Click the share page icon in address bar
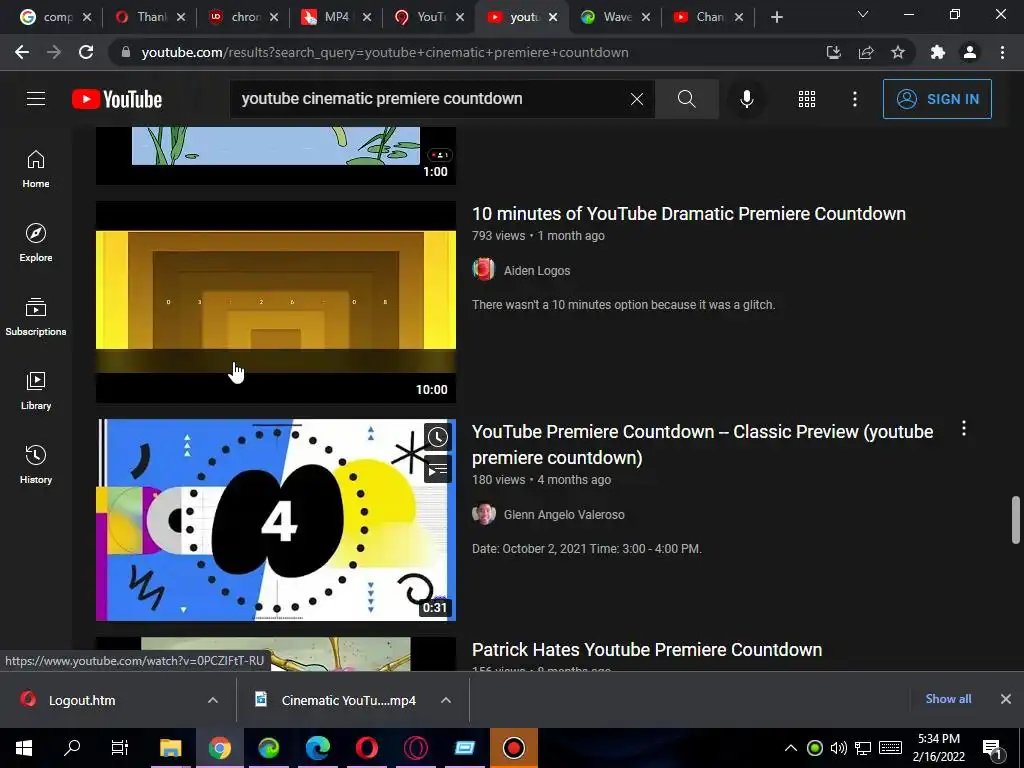This screenshot has width=1024, height=768. click(x=866, y=52)
